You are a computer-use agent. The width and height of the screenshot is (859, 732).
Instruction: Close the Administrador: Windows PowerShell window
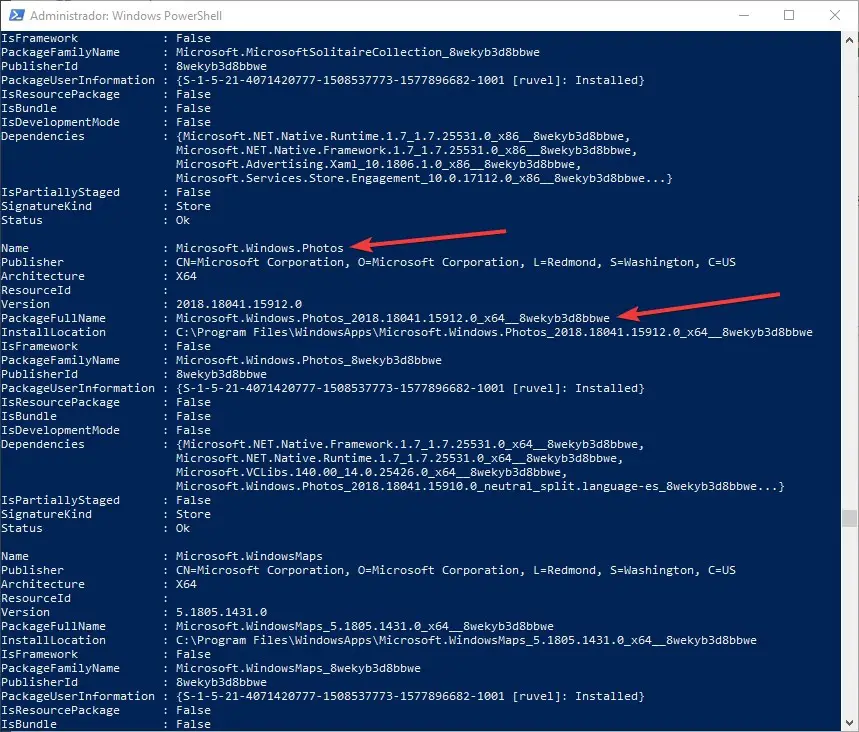click(834, 15)
